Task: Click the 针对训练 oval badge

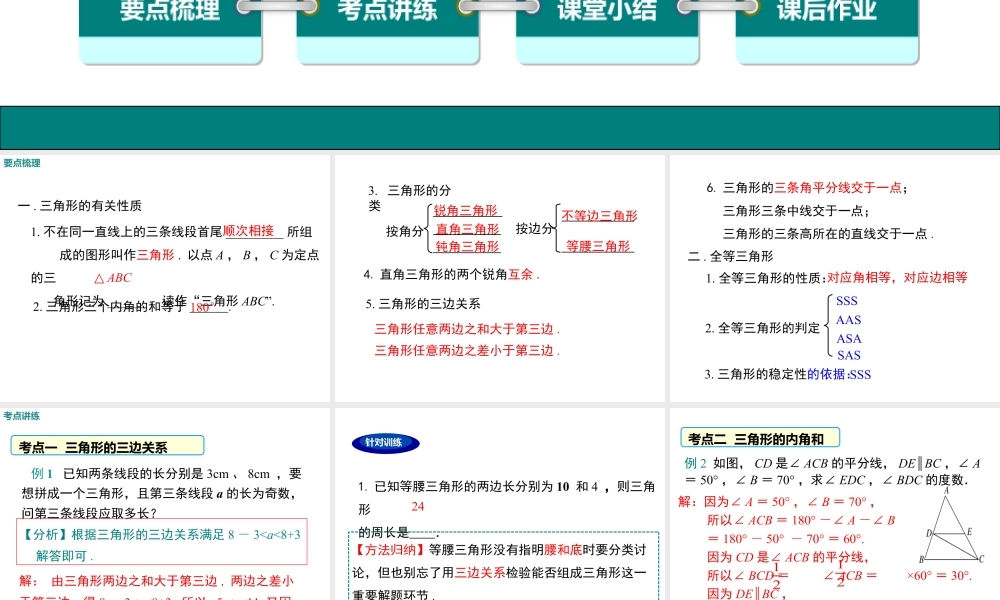Action: (x=386, y=443)
